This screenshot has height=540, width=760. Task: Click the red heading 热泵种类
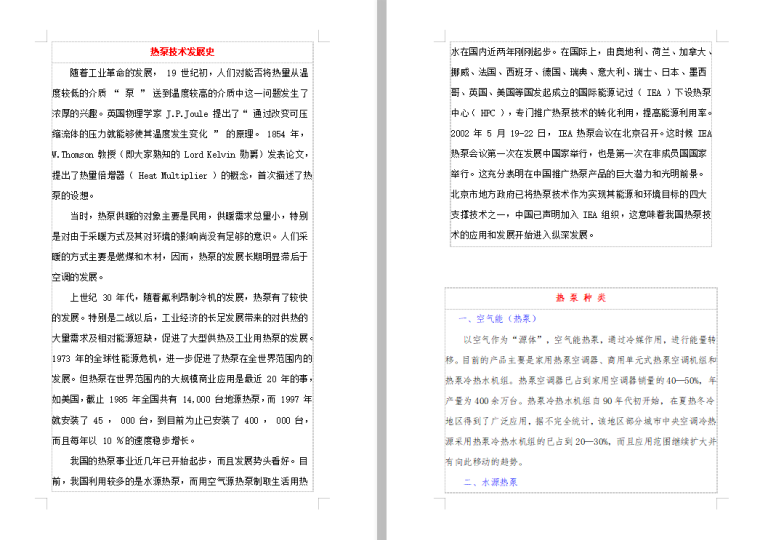[581, 298]
